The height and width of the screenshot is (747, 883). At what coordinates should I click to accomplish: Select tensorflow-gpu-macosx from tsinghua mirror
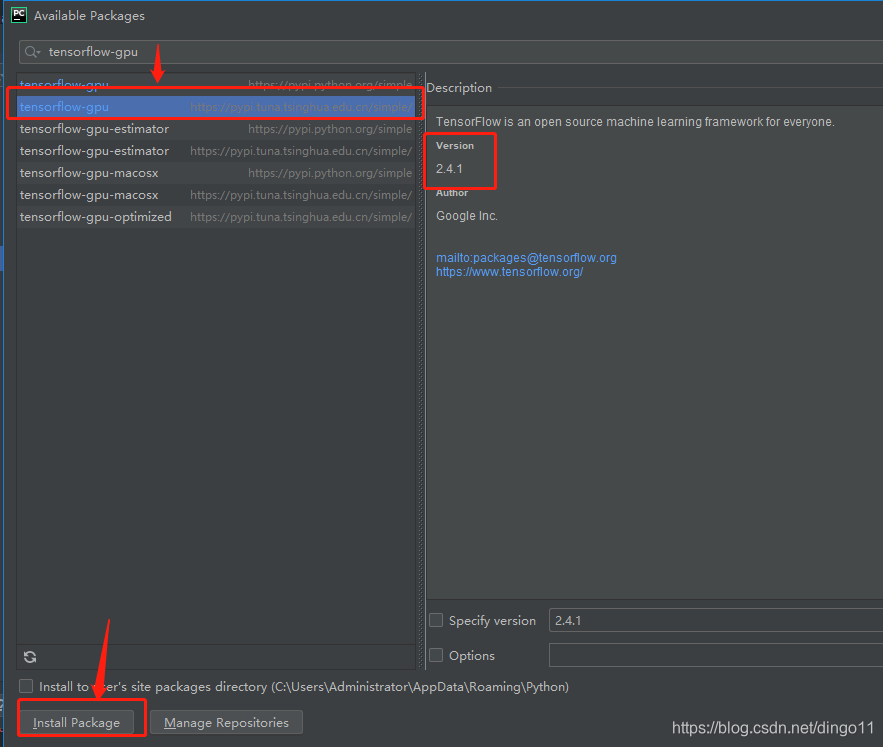pos(216,194)
